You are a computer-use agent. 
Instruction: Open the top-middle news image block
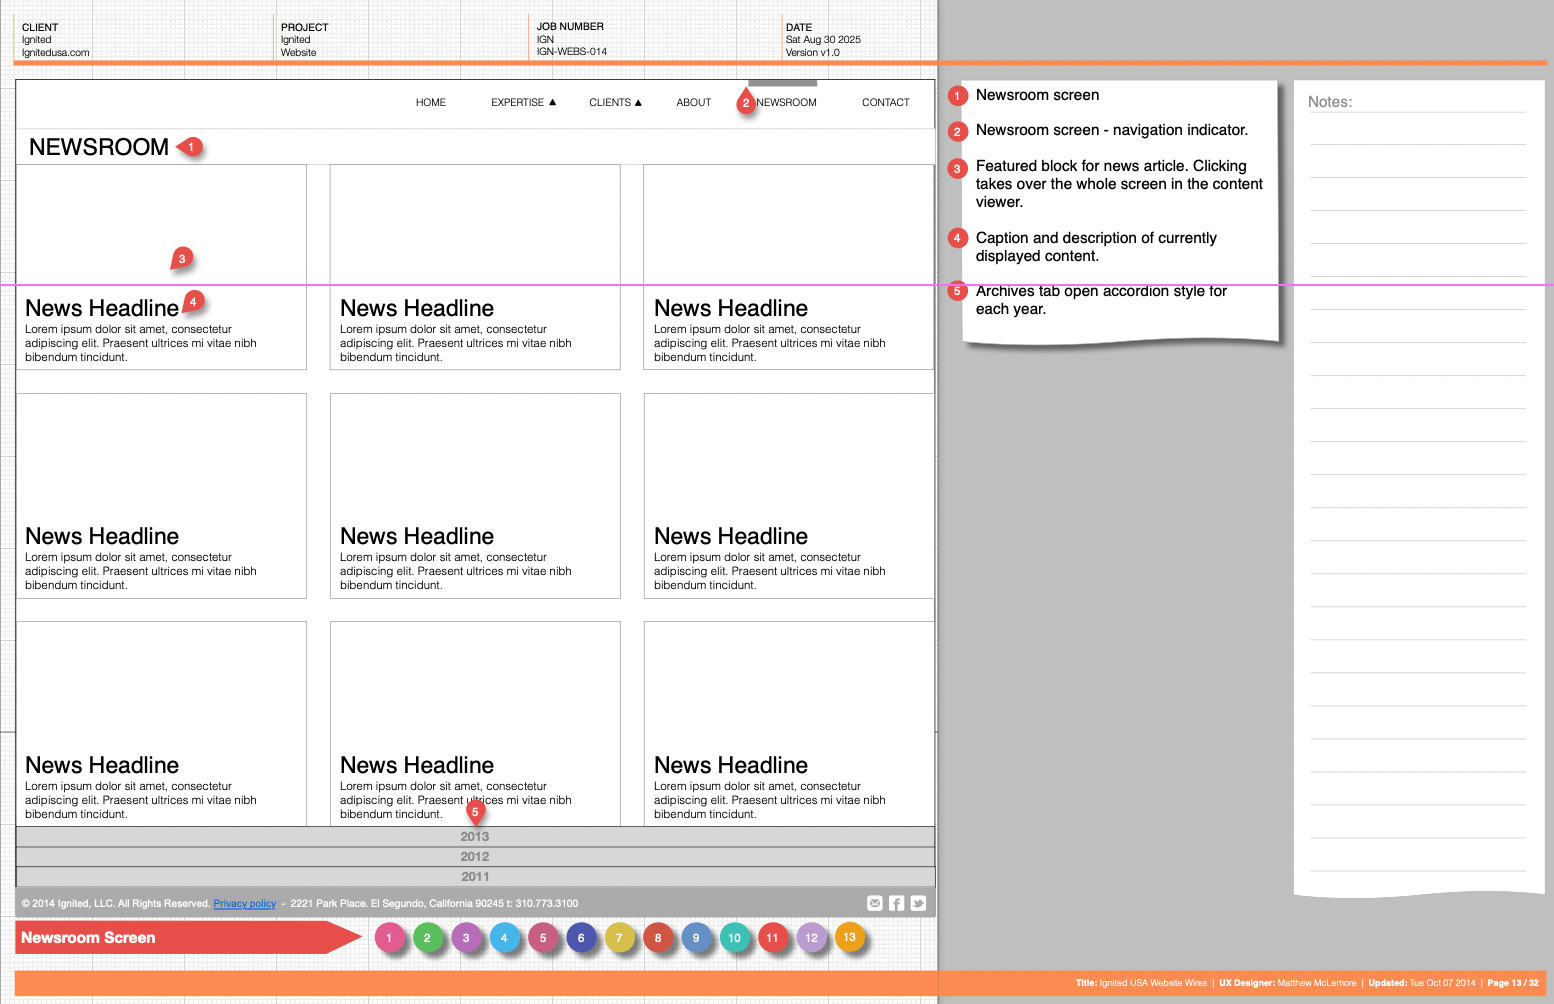pos(475,225)
